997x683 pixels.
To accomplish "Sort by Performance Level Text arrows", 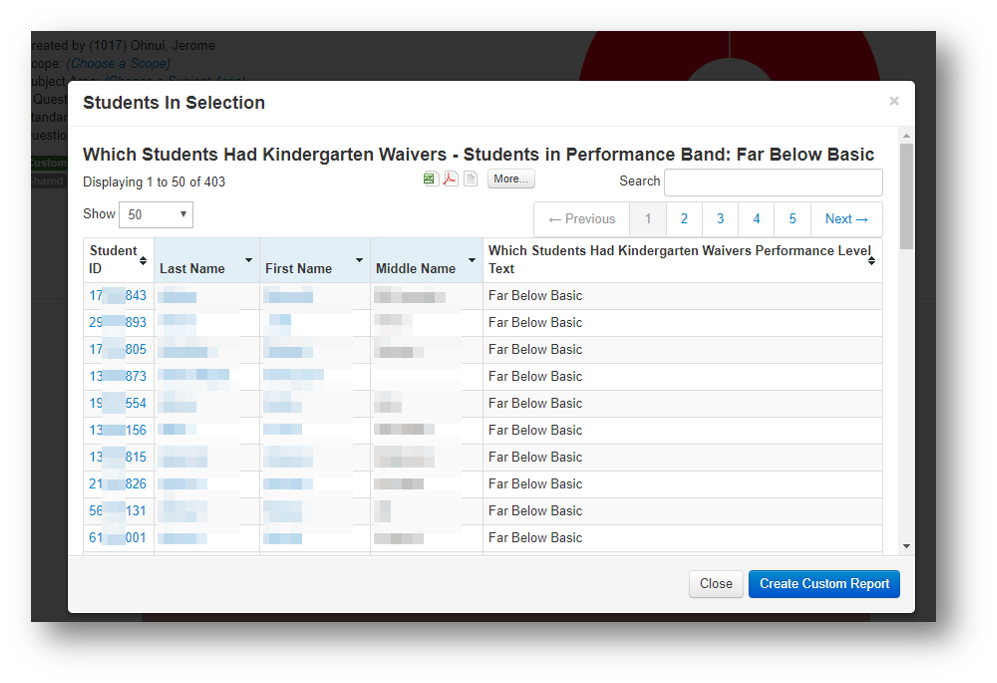I will tap(871, 260).
